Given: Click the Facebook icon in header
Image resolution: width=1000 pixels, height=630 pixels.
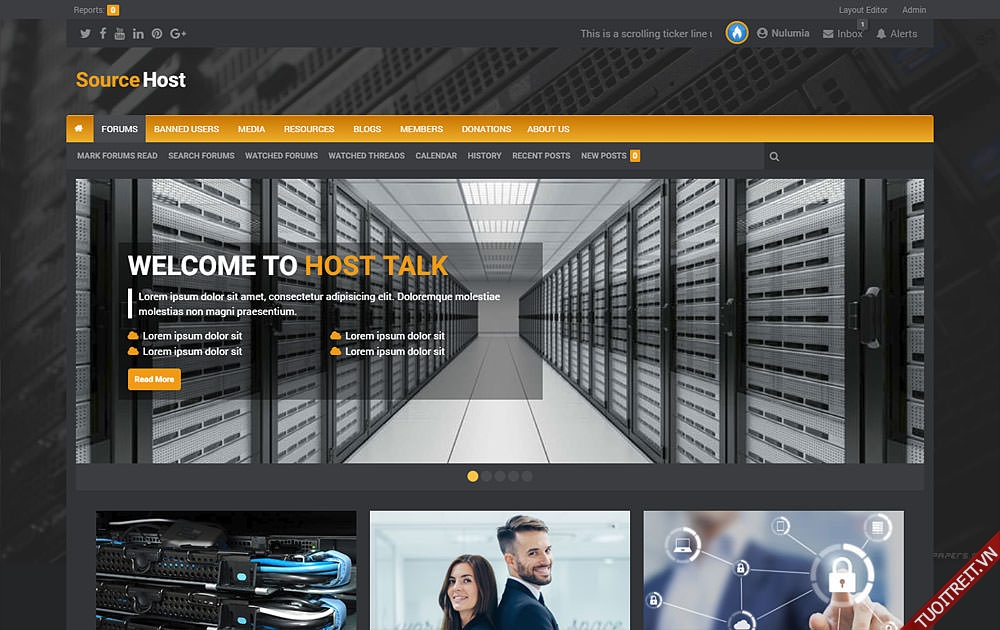Looking at the screenshot, I should [x=103, y=34].
